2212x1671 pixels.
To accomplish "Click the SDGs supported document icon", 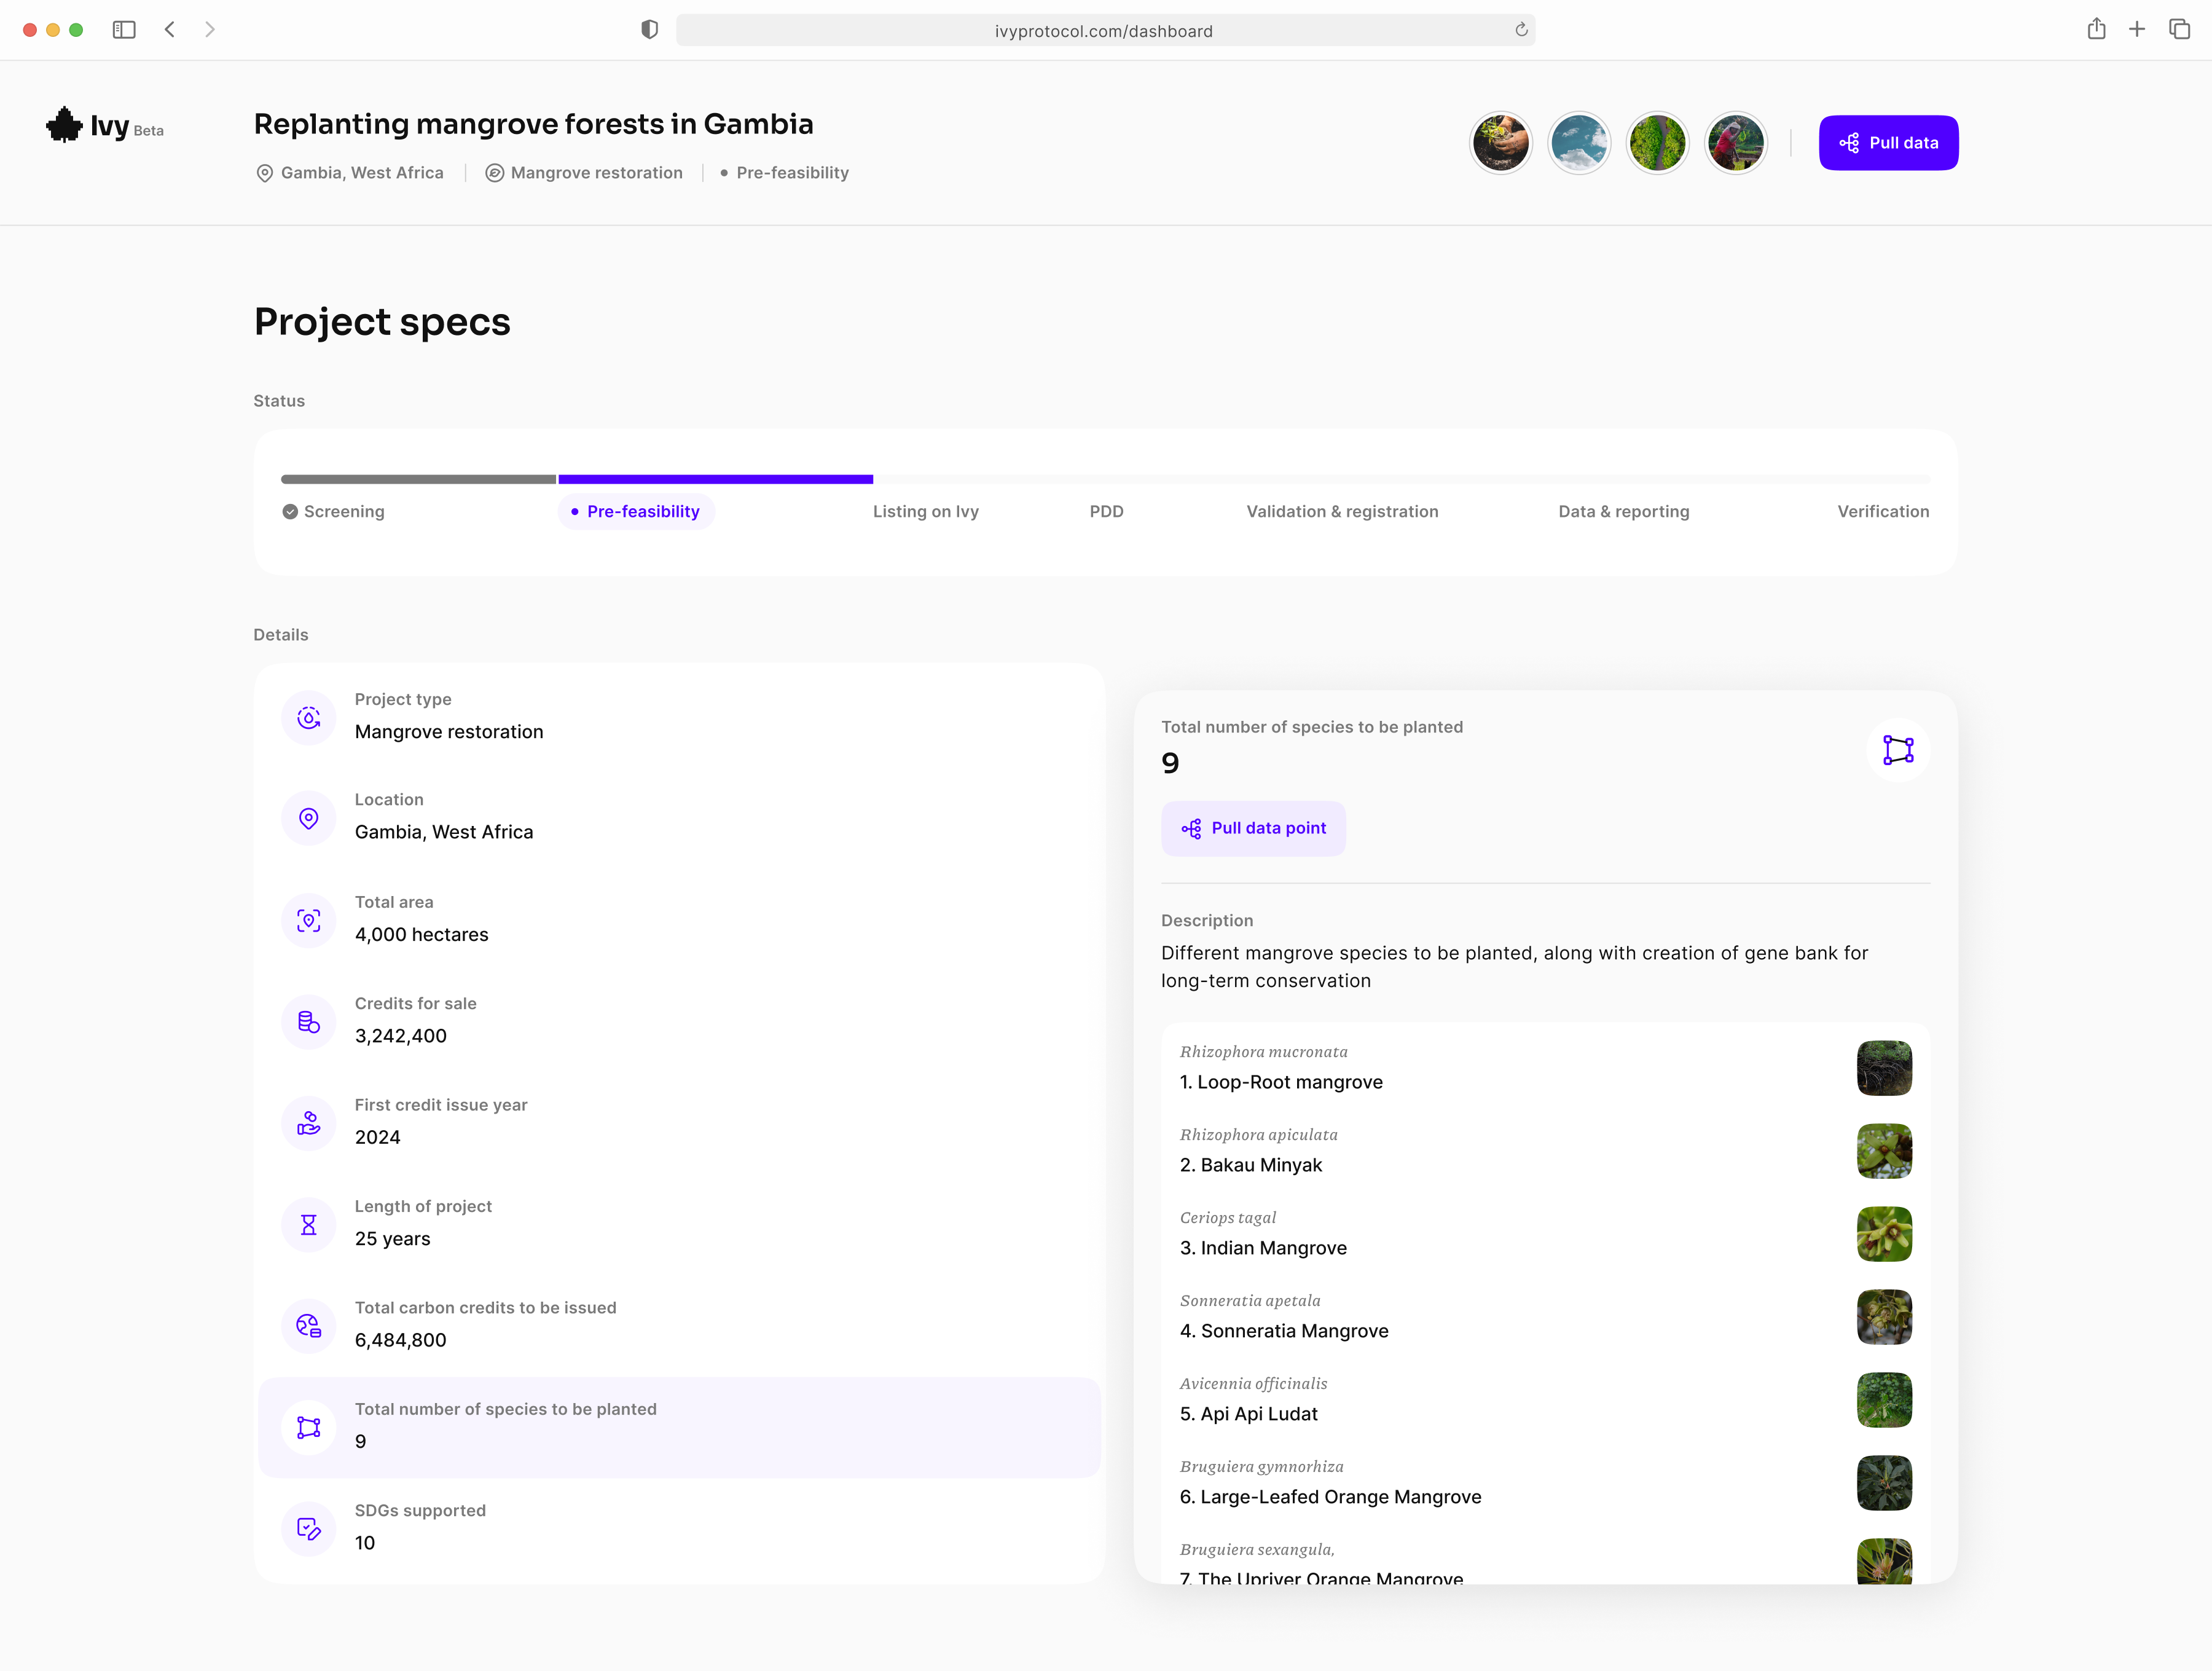I will pyautogui.click(x=308, y=1528).
